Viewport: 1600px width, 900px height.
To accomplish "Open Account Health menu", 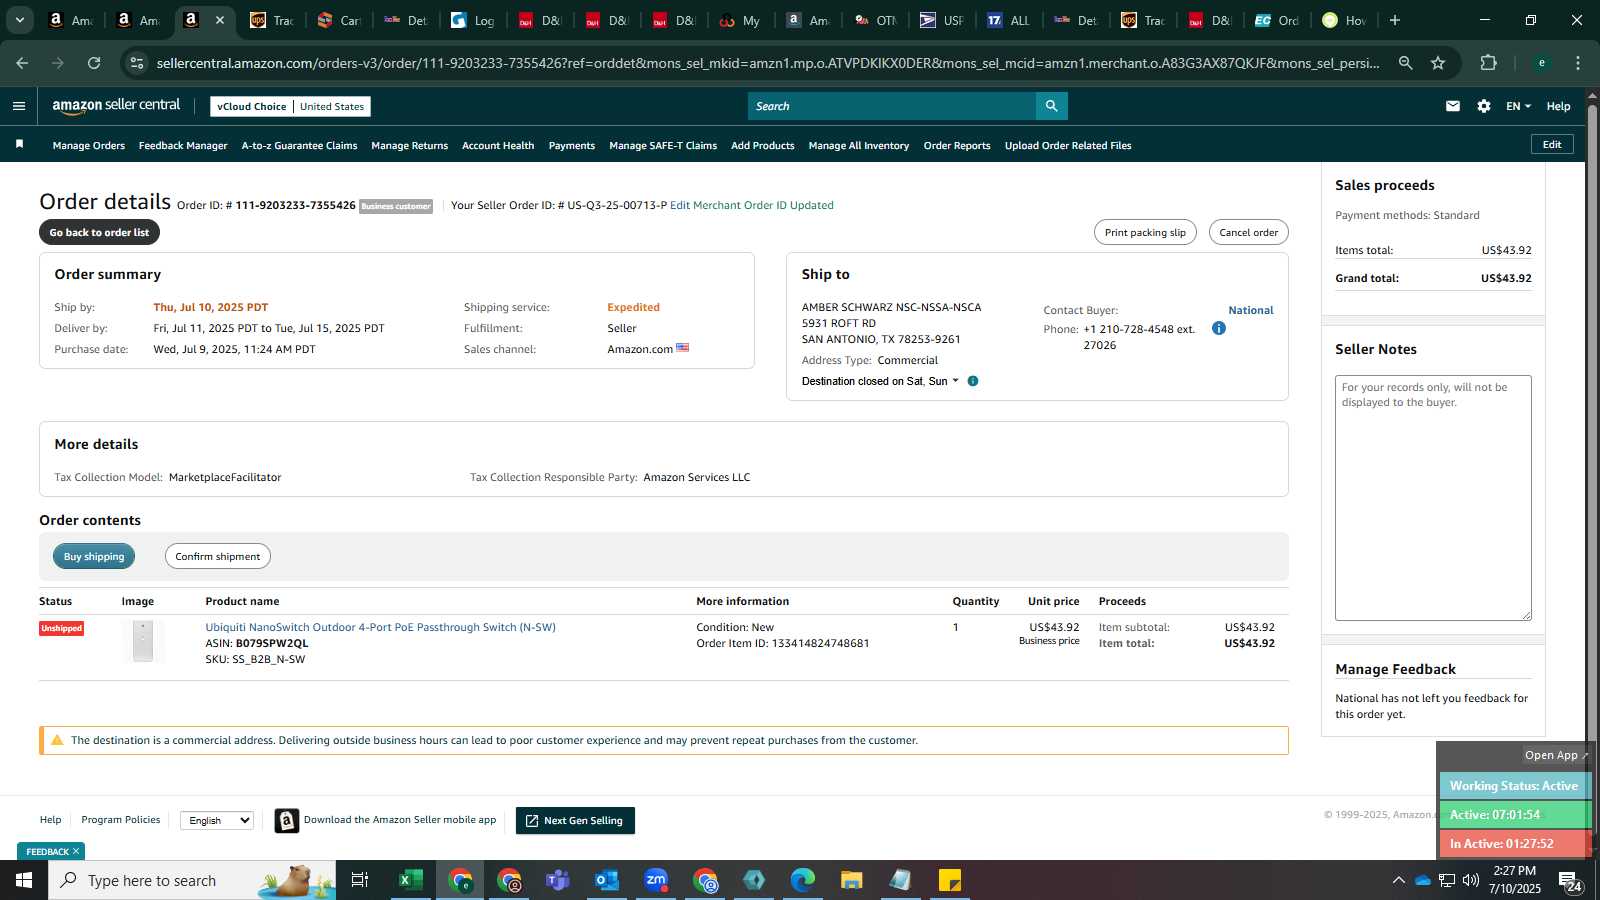I will (x=498, y=145).
